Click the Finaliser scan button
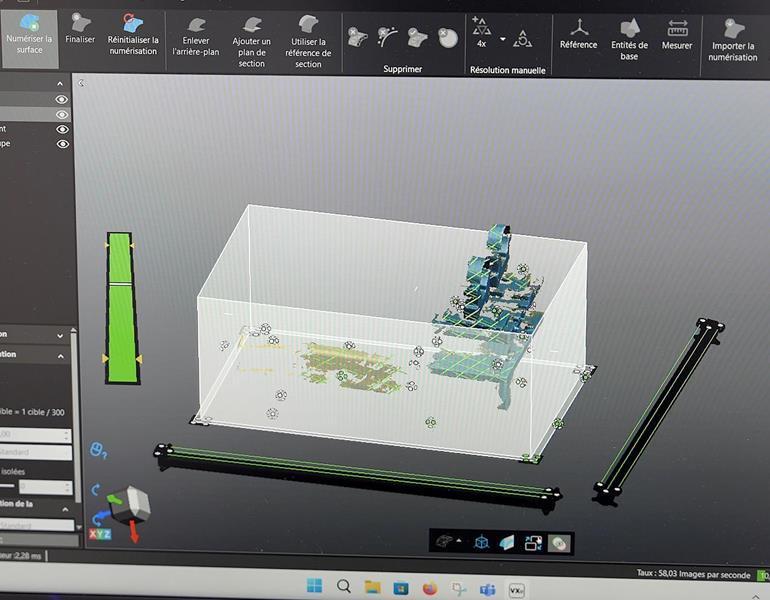Screen dimensions: 770x600 [x=80, y=29]
